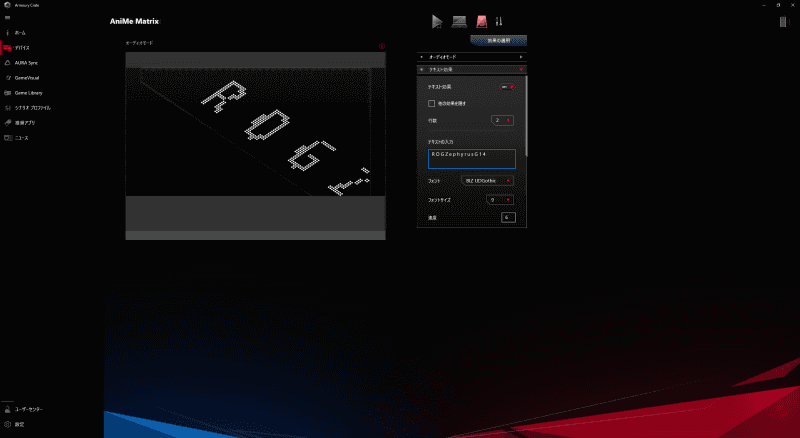
Task: Click the テキストの入力 label
Action: (440, 142)
